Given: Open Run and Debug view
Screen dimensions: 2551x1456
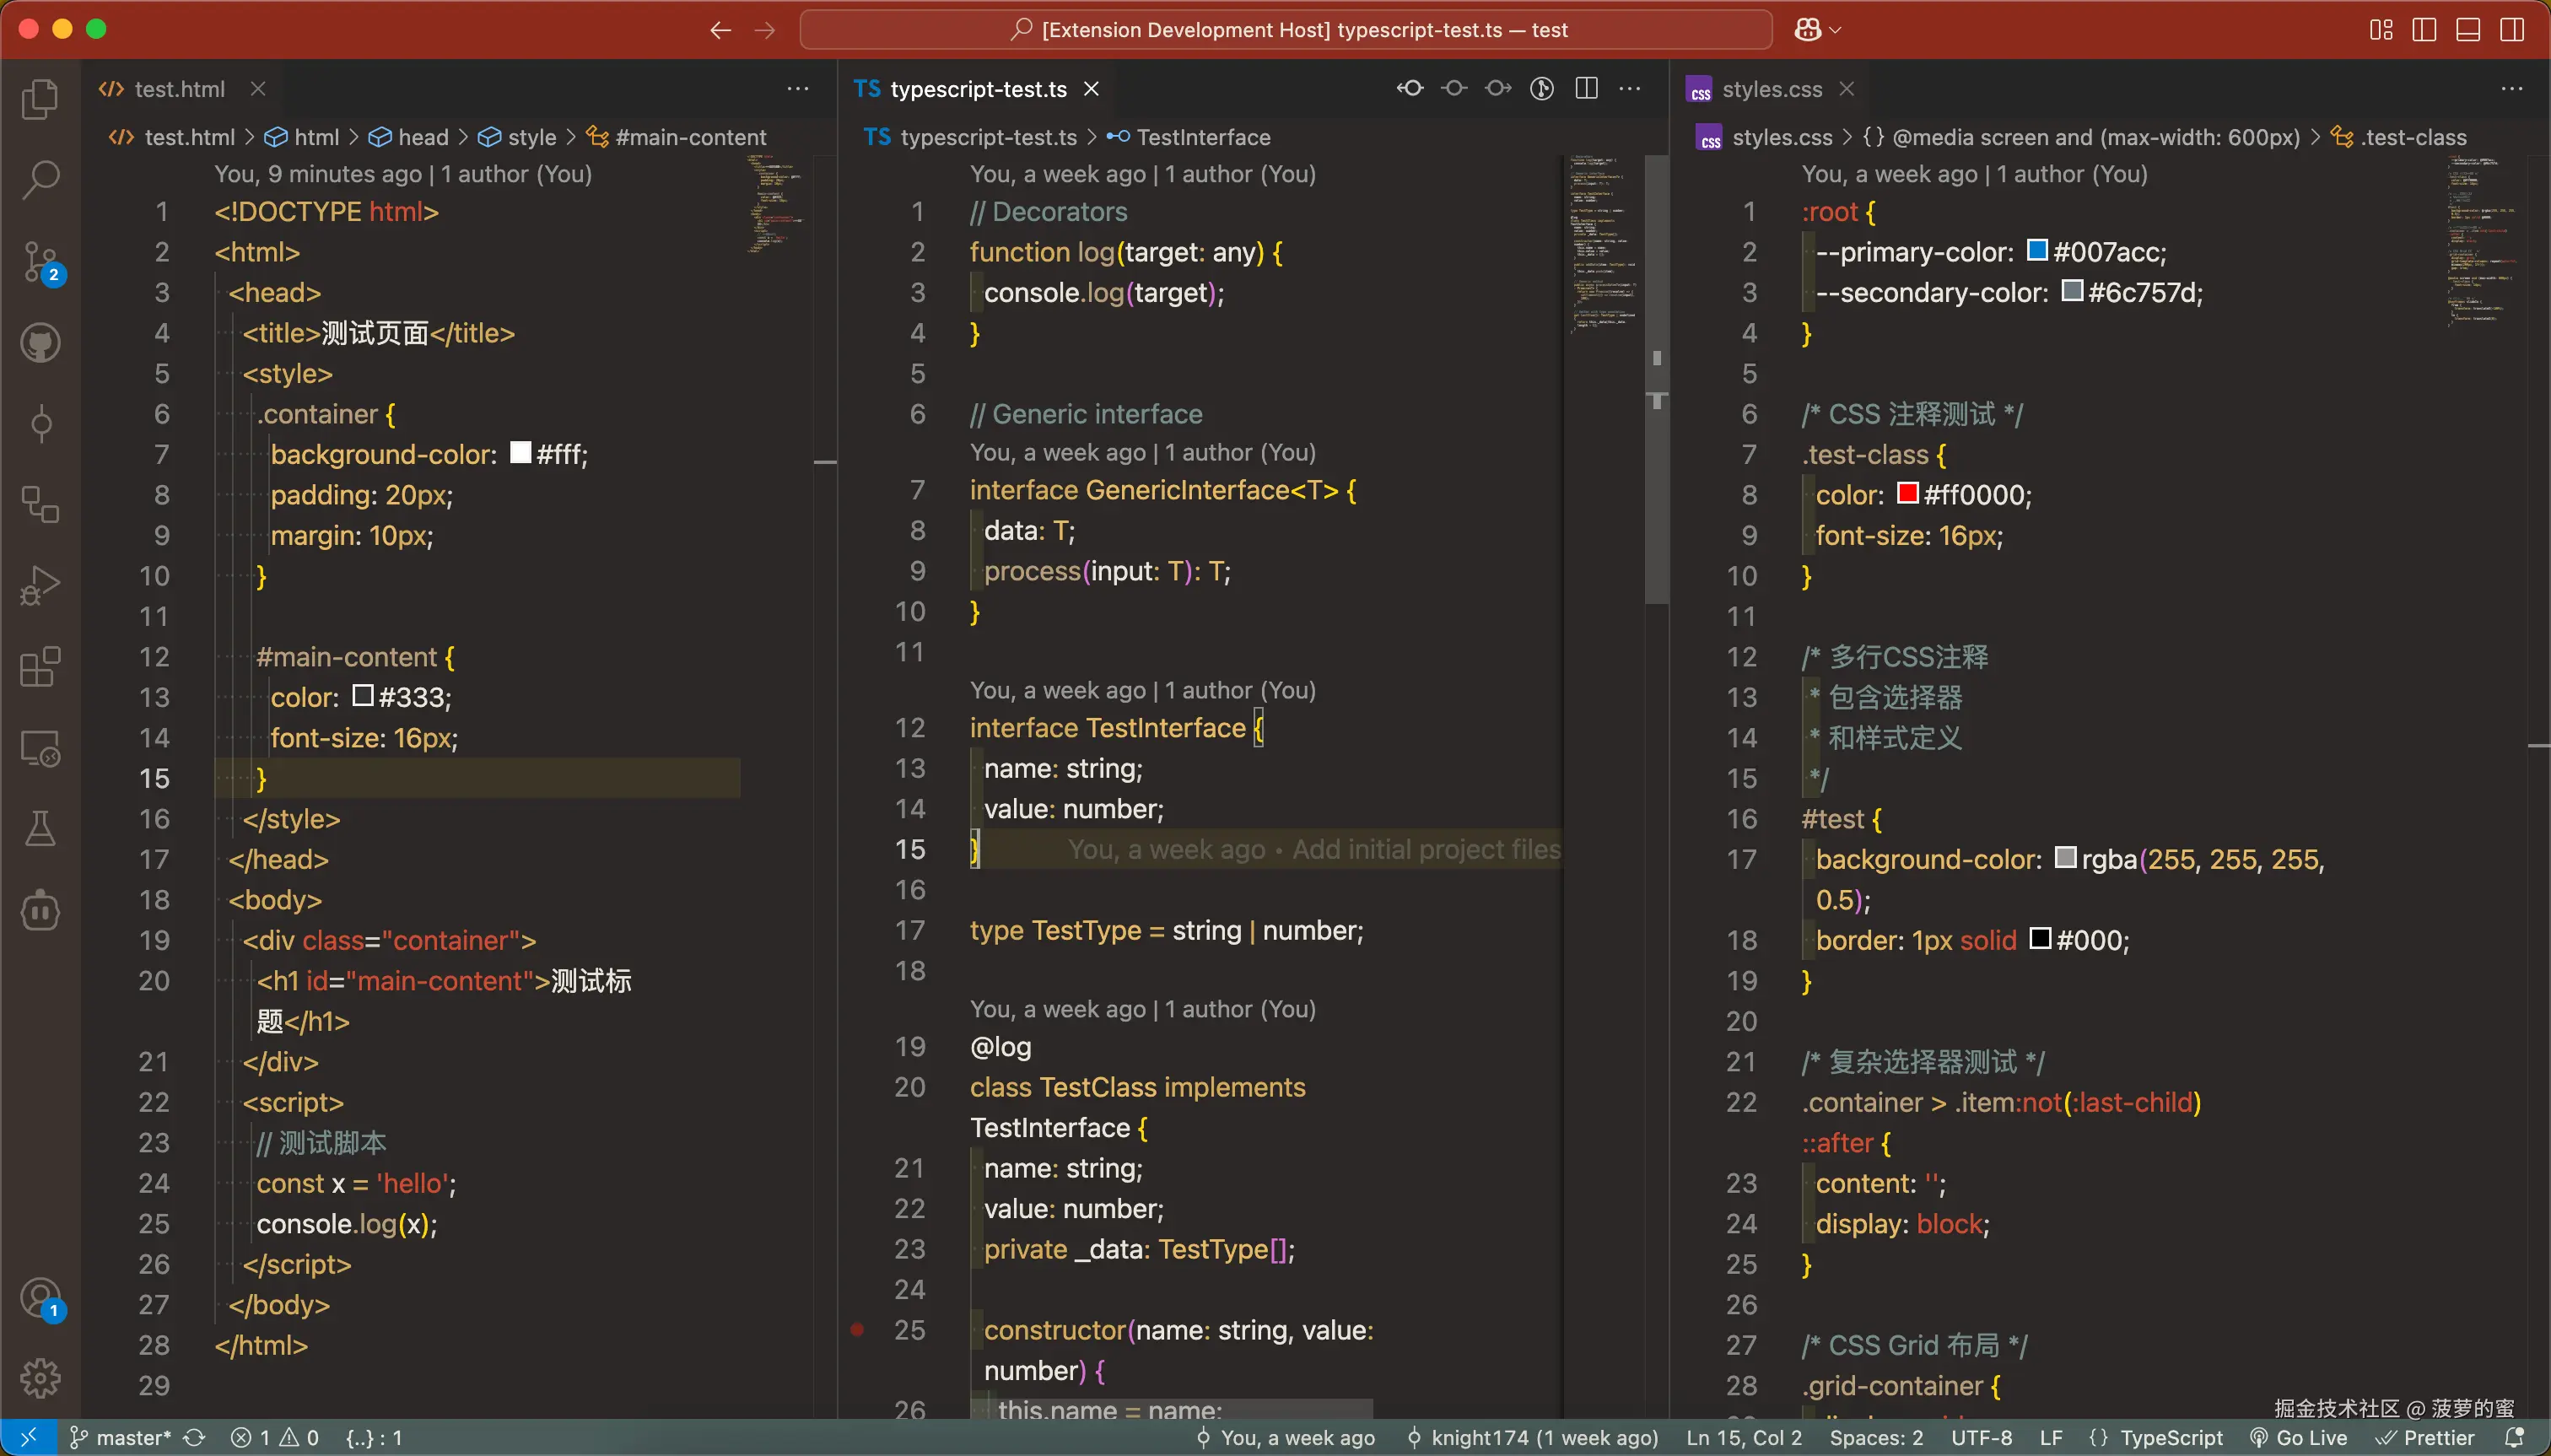Looking at the screenshot, I should (x=40, y=586).
